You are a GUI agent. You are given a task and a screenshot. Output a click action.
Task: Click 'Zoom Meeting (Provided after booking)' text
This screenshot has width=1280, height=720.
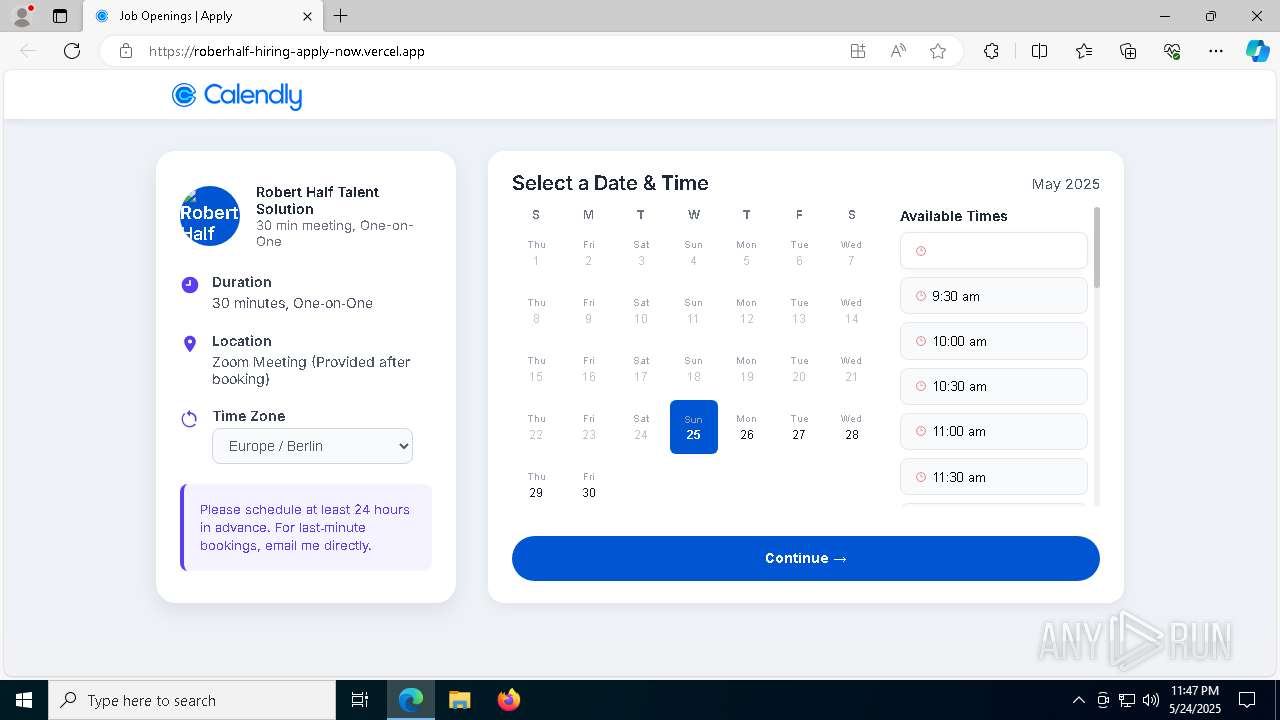[x=311, y=370]
